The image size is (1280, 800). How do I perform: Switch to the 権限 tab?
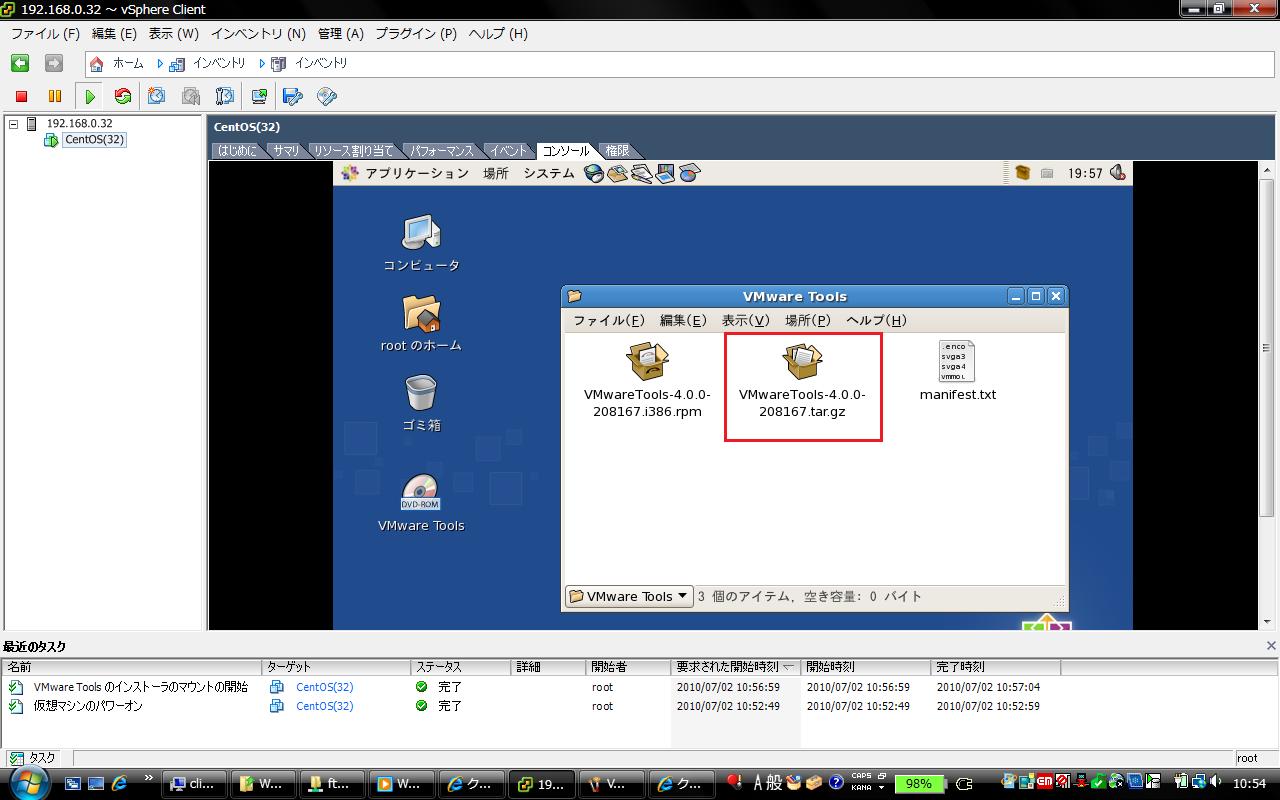(617, 151)
